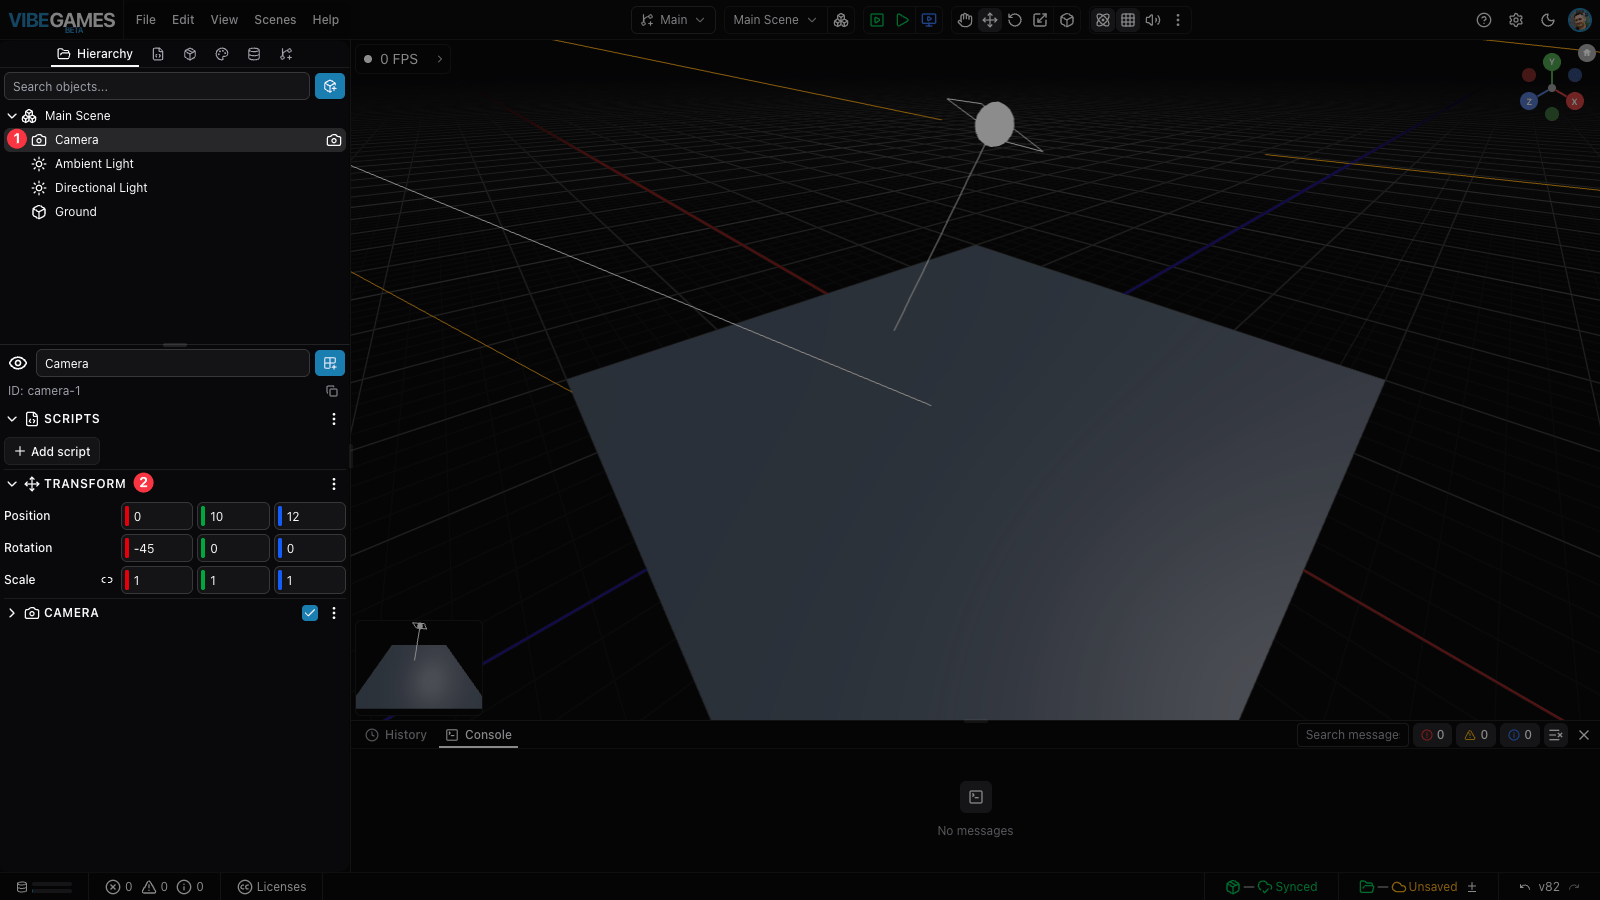Select the pan hand tool
The width and height of the screenshot is (1600, 900).
point(965,20)
